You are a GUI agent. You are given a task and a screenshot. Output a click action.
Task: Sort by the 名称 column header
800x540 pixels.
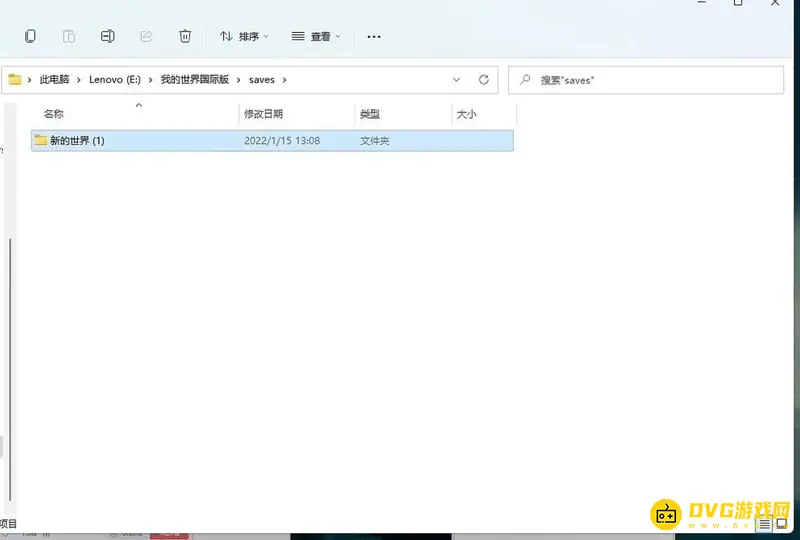[x=54, y=115]
